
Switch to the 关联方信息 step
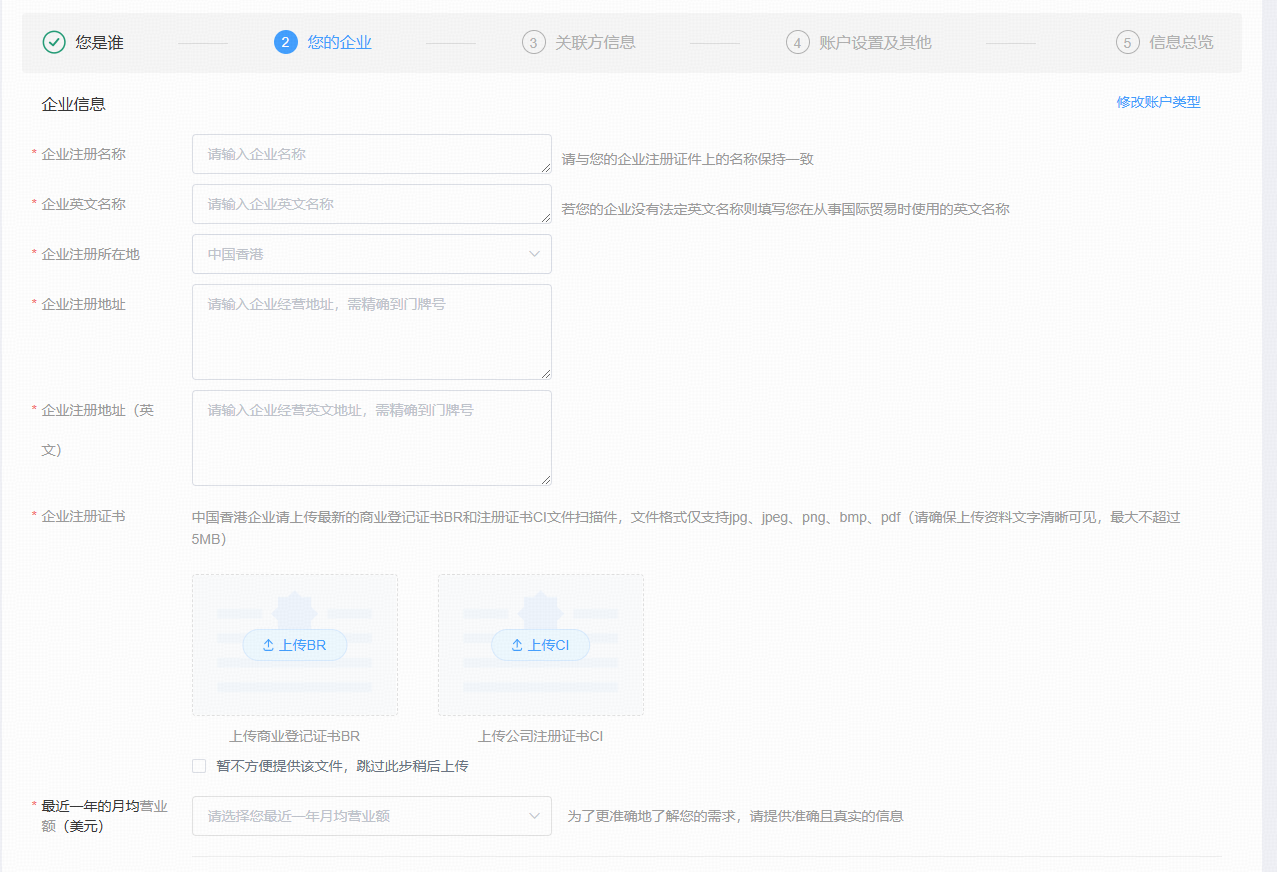(595, 42)
